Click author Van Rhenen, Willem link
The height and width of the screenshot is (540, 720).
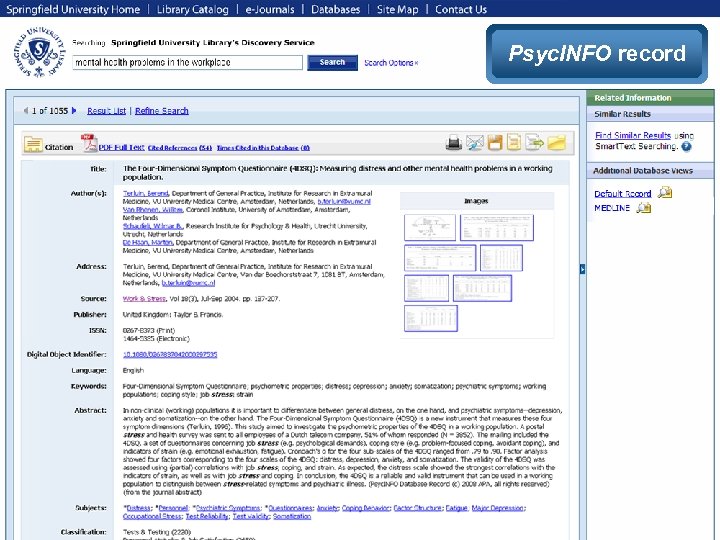pos(152,209)
